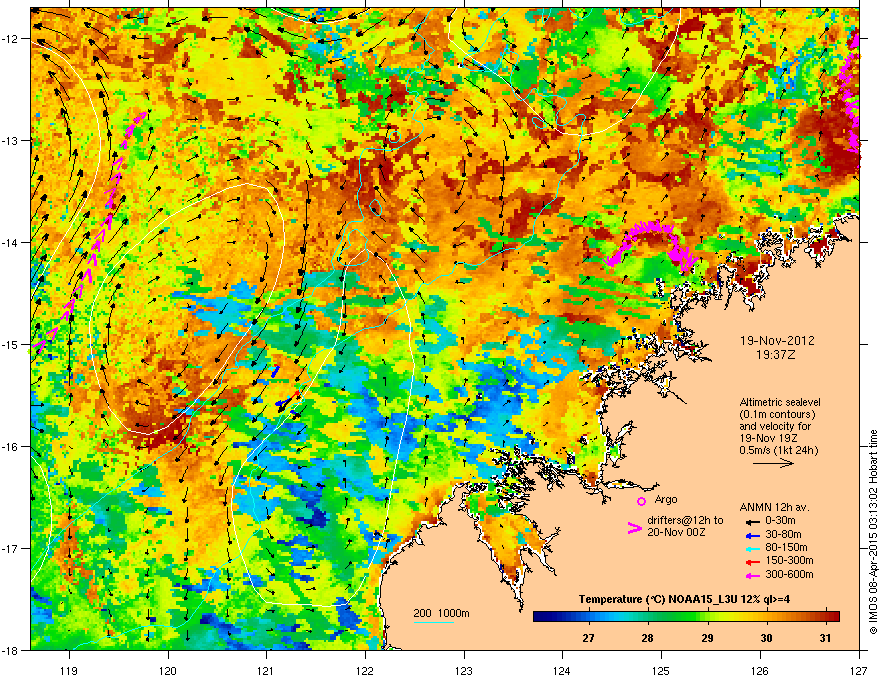Click the 'ANMN 12h av.' legend heading
Viewport: 880px width, 680px height.
[x=774, y=507]
